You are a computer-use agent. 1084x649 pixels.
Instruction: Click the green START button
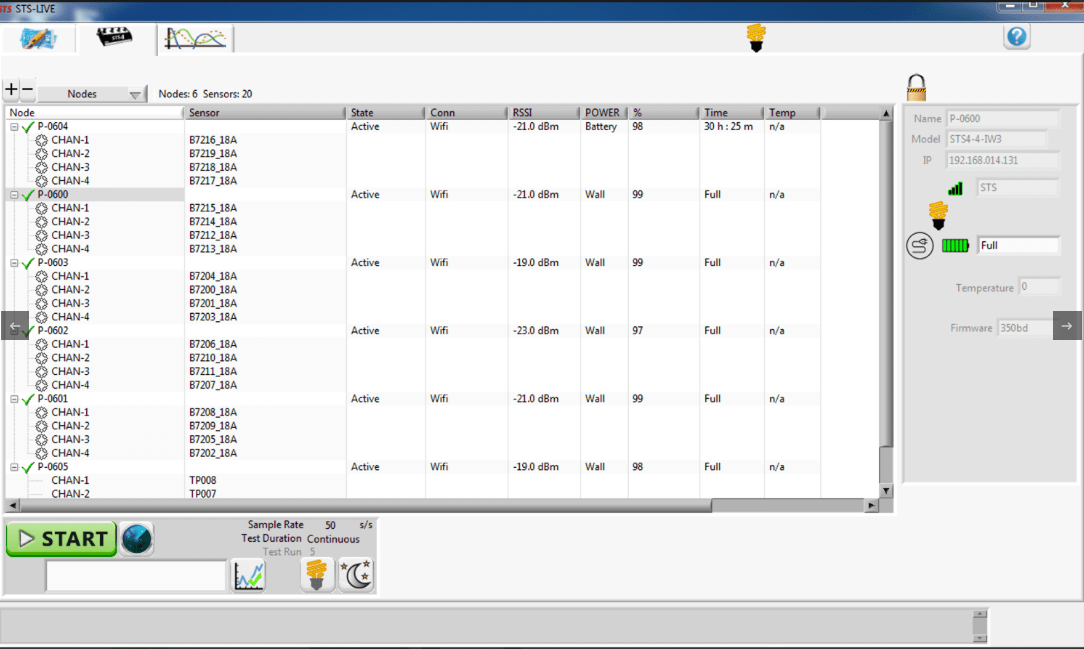click(x=61, y=539)
